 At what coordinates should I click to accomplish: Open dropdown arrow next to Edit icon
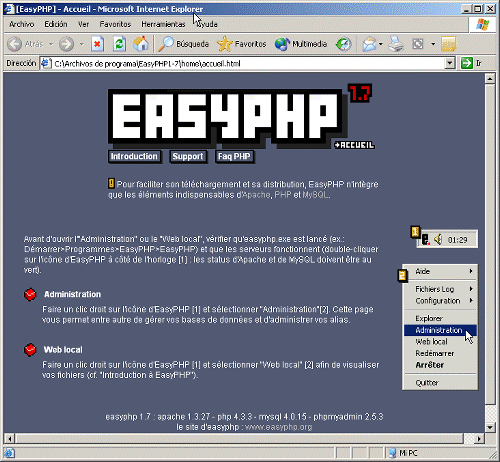[433, 44]
